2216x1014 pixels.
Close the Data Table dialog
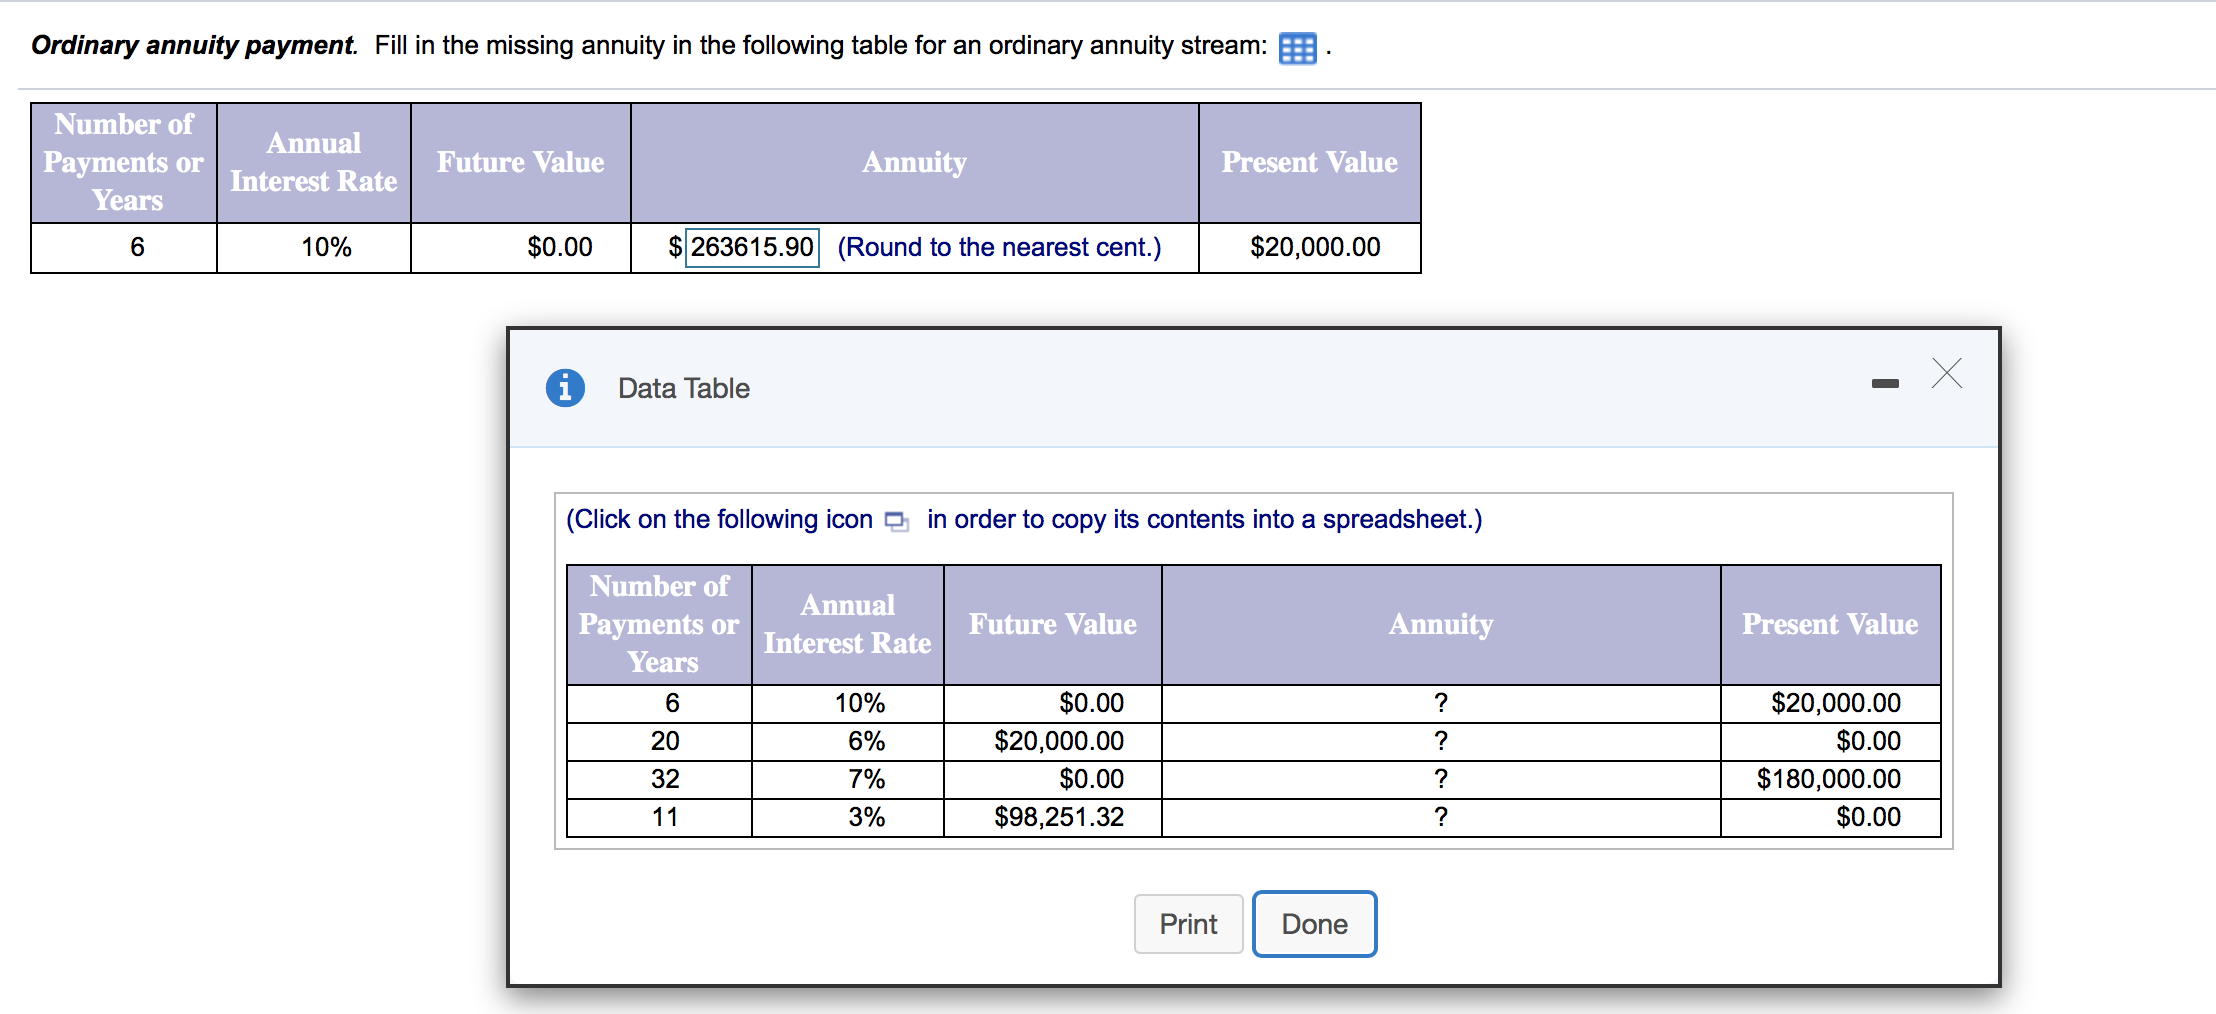[1946, 373]
